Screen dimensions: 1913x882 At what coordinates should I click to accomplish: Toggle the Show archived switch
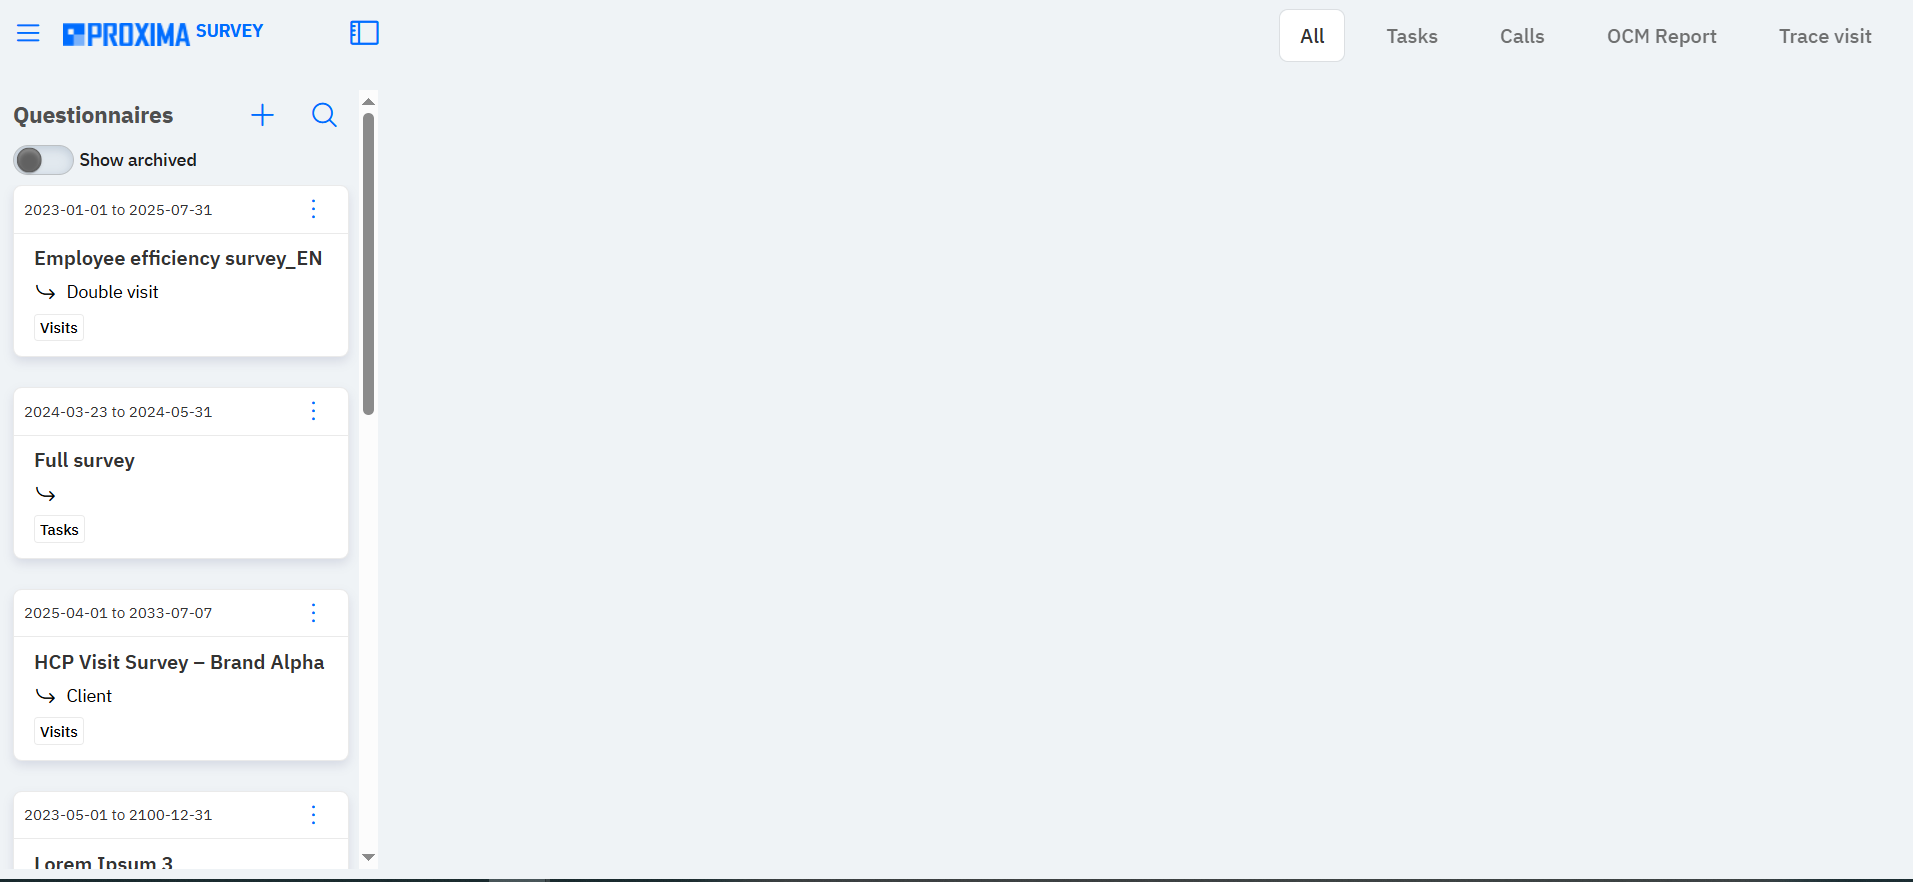pyautogui.click(x=43, y=160)
